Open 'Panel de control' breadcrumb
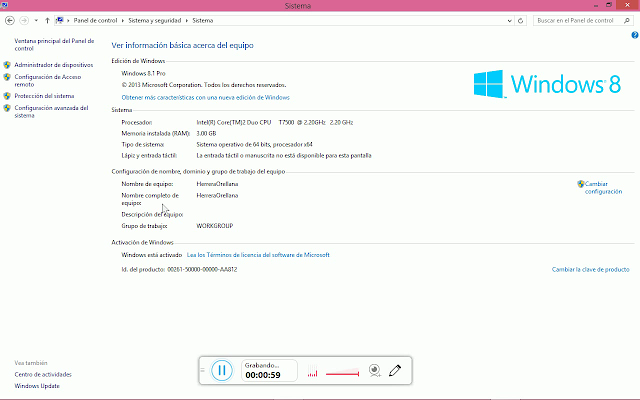The height and width of the screenshot is (400, 640). (96, 20)
